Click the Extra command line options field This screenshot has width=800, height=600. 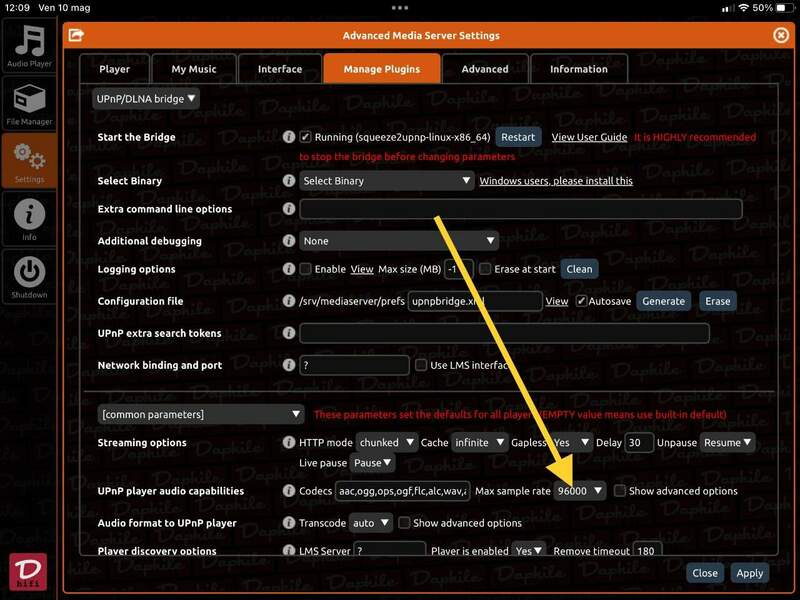pyautogui.click(x=520, y=209)
